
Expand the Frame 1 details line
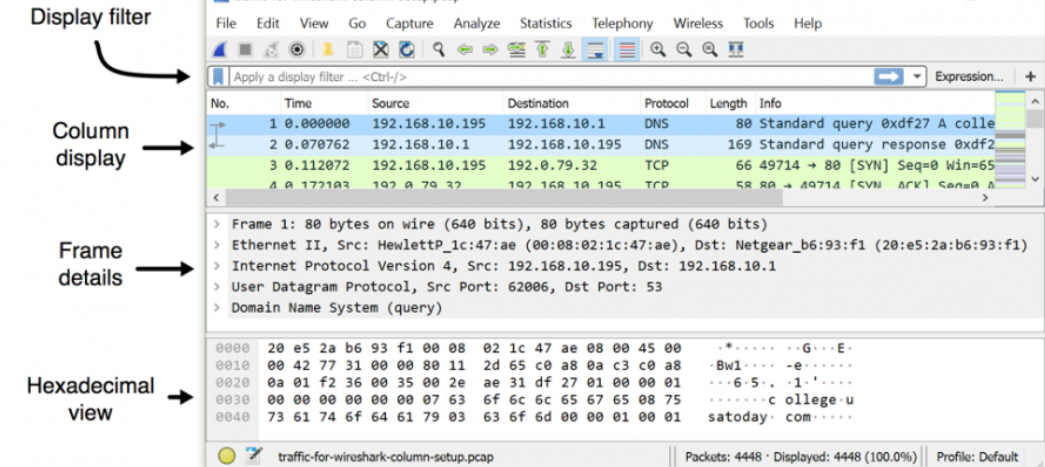pos(217,224)
